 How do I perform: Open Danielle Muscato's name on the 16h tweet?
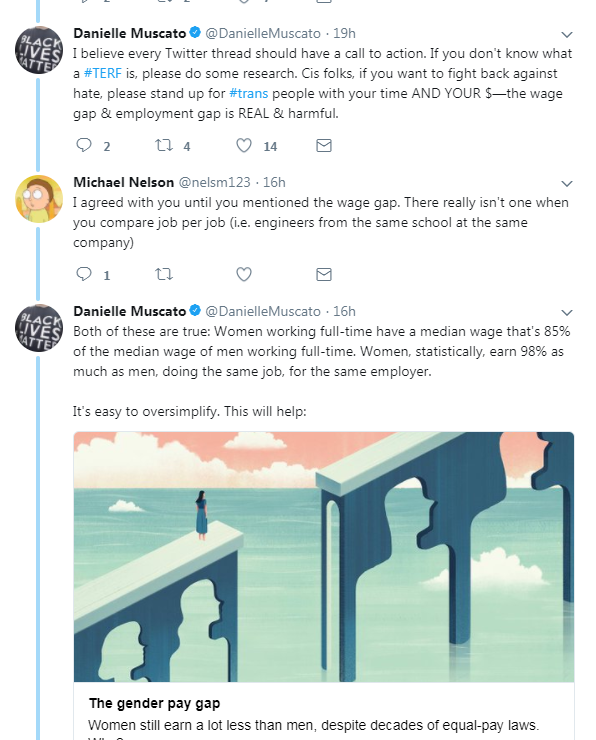point(130,311)
